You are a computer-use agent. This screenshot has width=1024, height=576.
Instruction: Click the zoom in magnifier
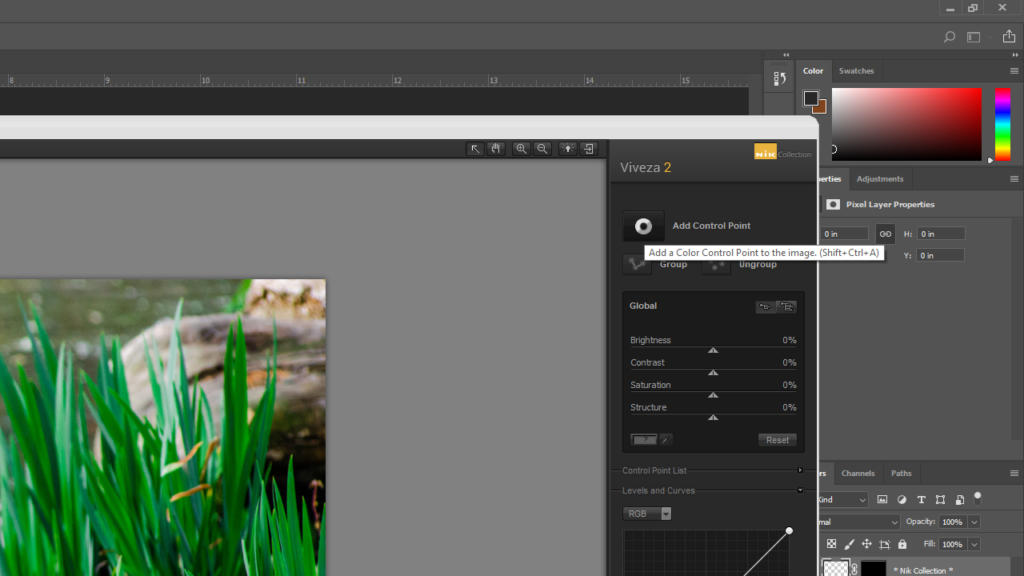click(x=521, y=149)
